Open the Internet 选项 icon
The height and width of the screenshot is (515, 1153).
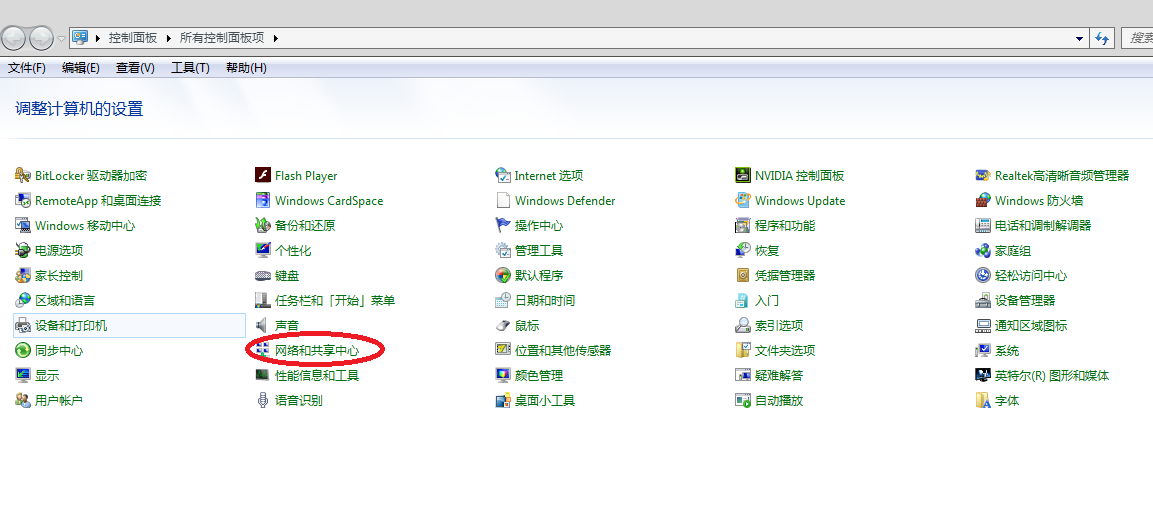coord(503,175)
